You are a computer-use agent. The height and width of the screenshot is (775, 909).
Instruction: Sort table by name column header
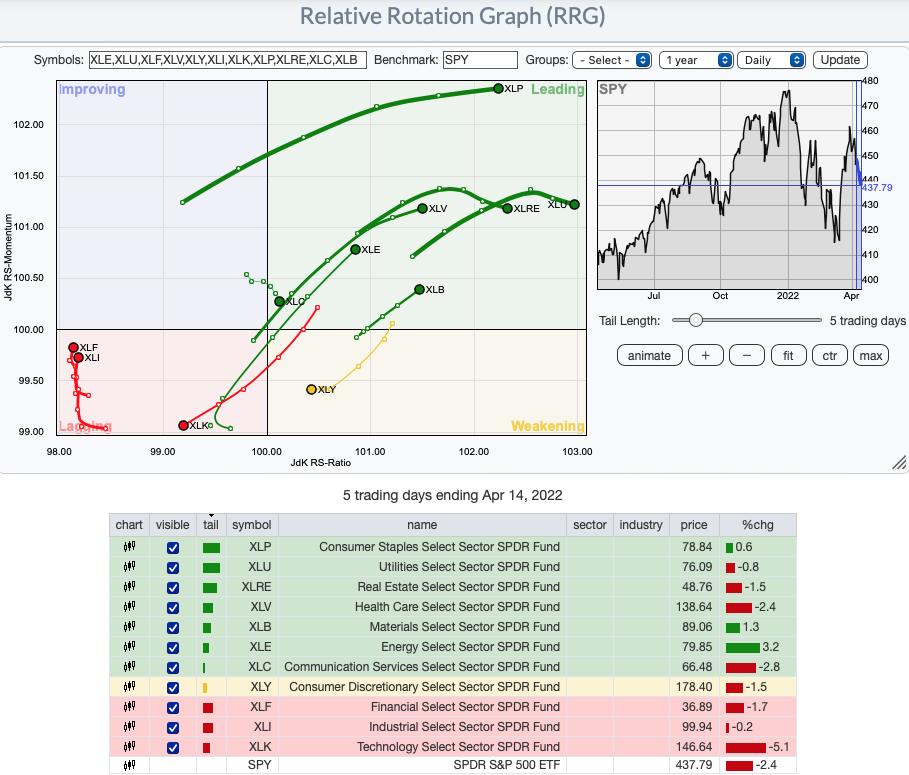(422, 525)
